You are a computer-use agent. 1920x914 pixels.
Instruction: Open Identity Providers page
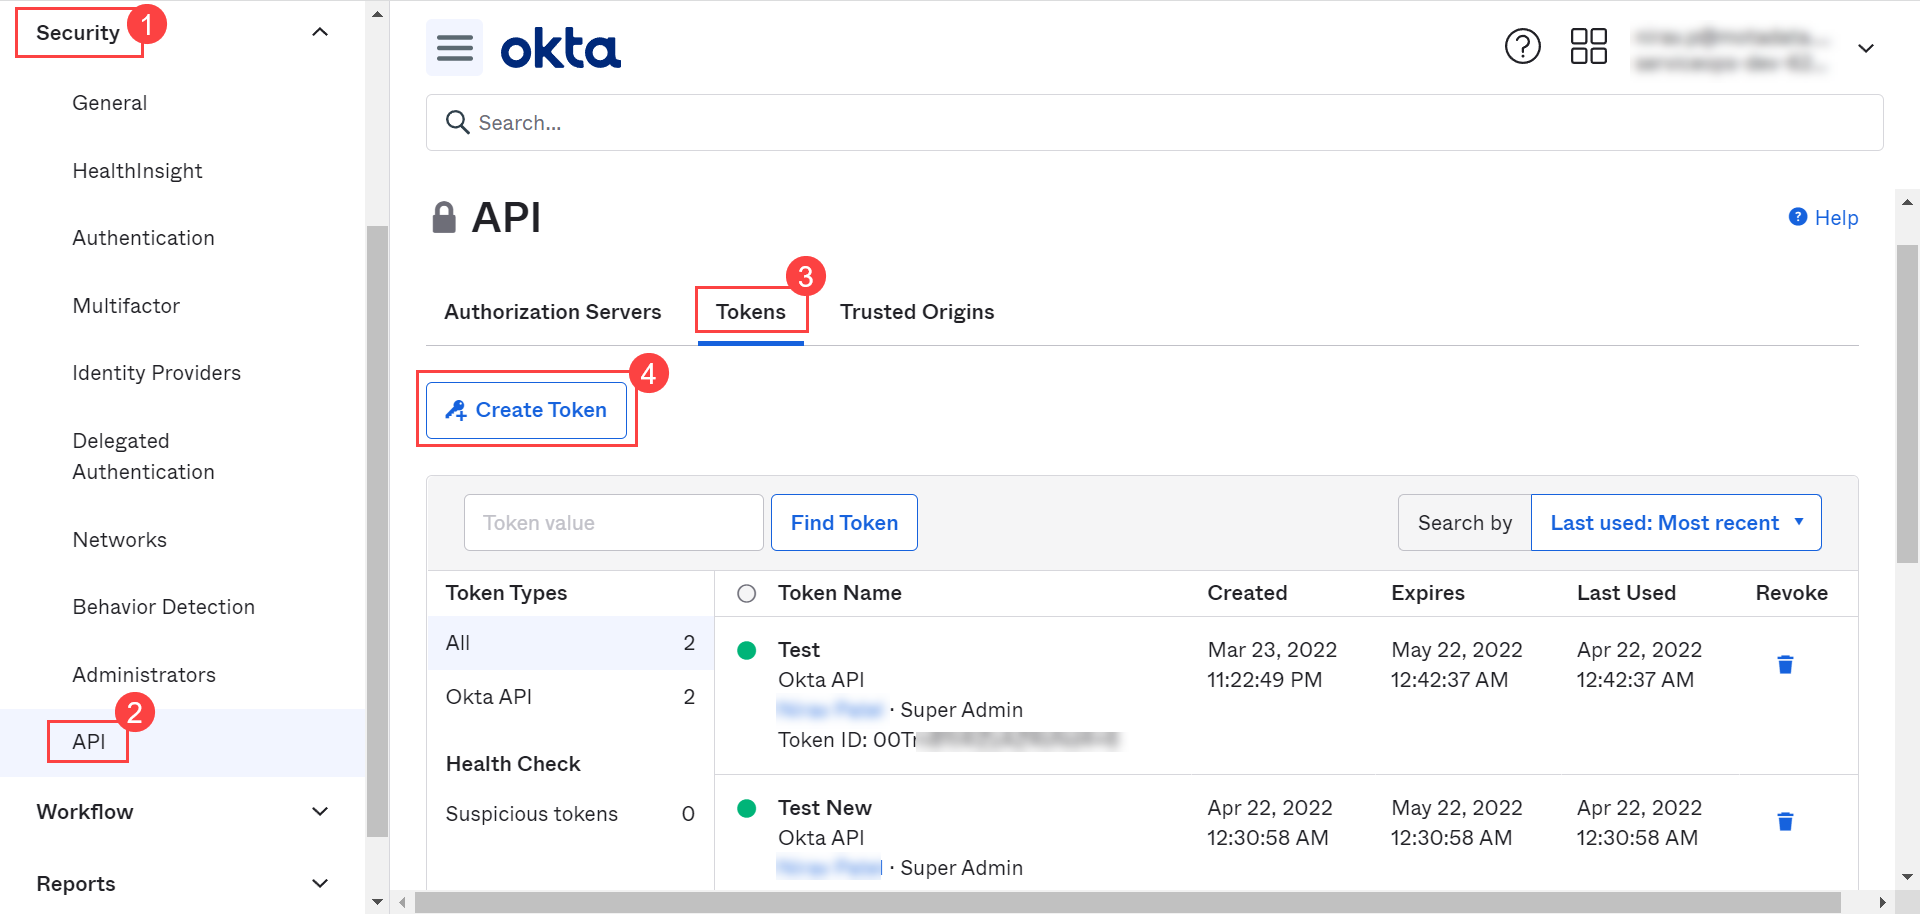click(157, 373)
